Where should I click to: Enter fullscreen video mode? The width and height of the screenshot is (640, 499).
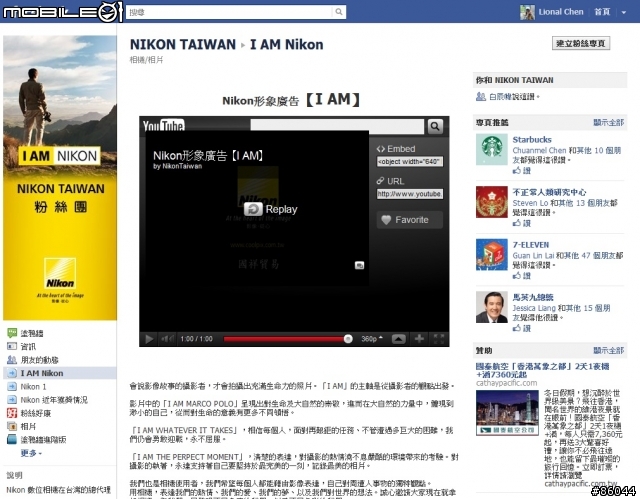pos(439,339)
